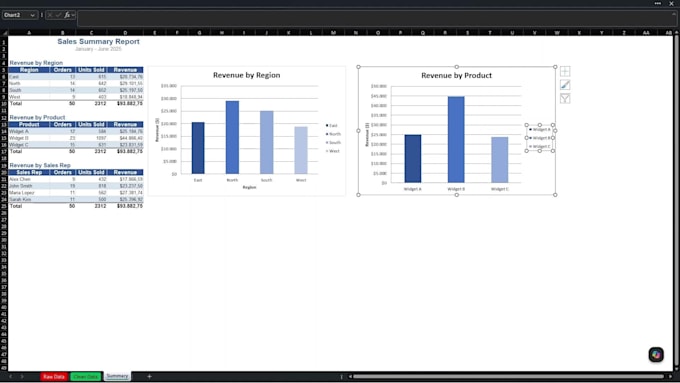Click the East legend entry in Region chart
680x383 pixels.
coord(332,126)
